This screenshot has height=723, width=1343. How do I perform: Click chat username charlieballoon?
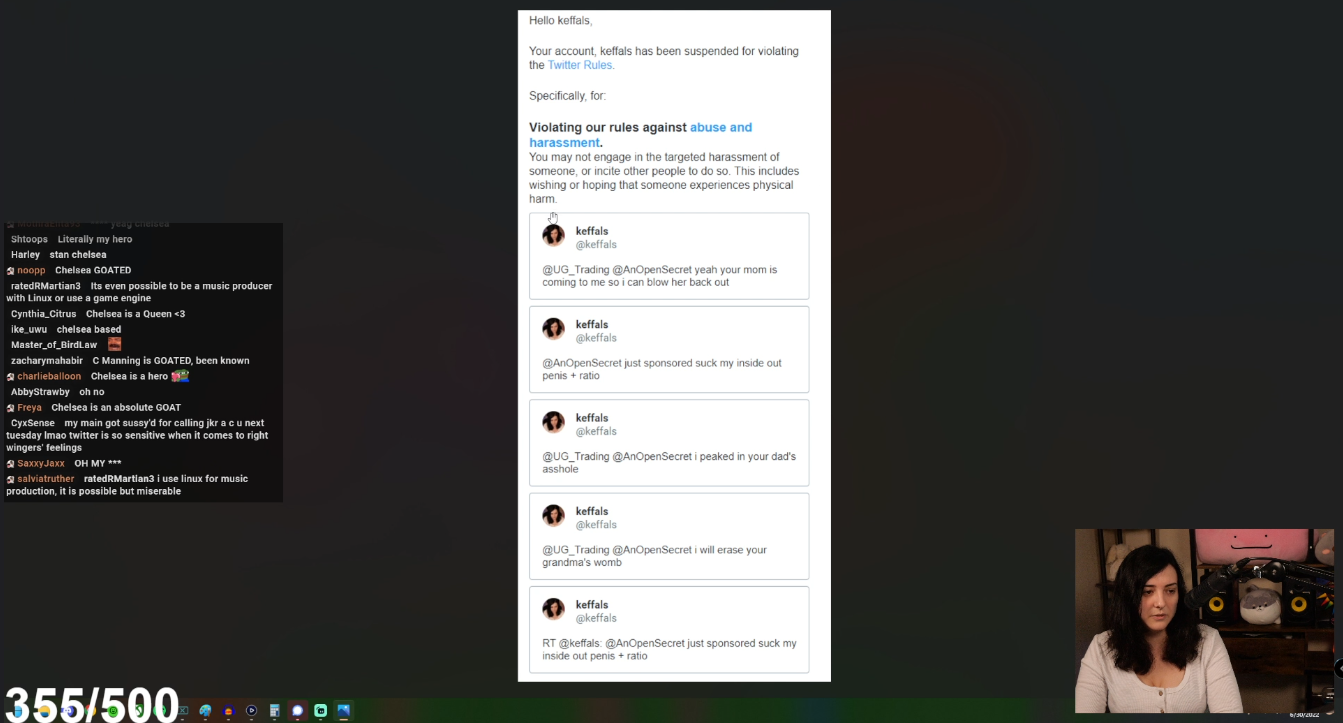tap(49, 377)
